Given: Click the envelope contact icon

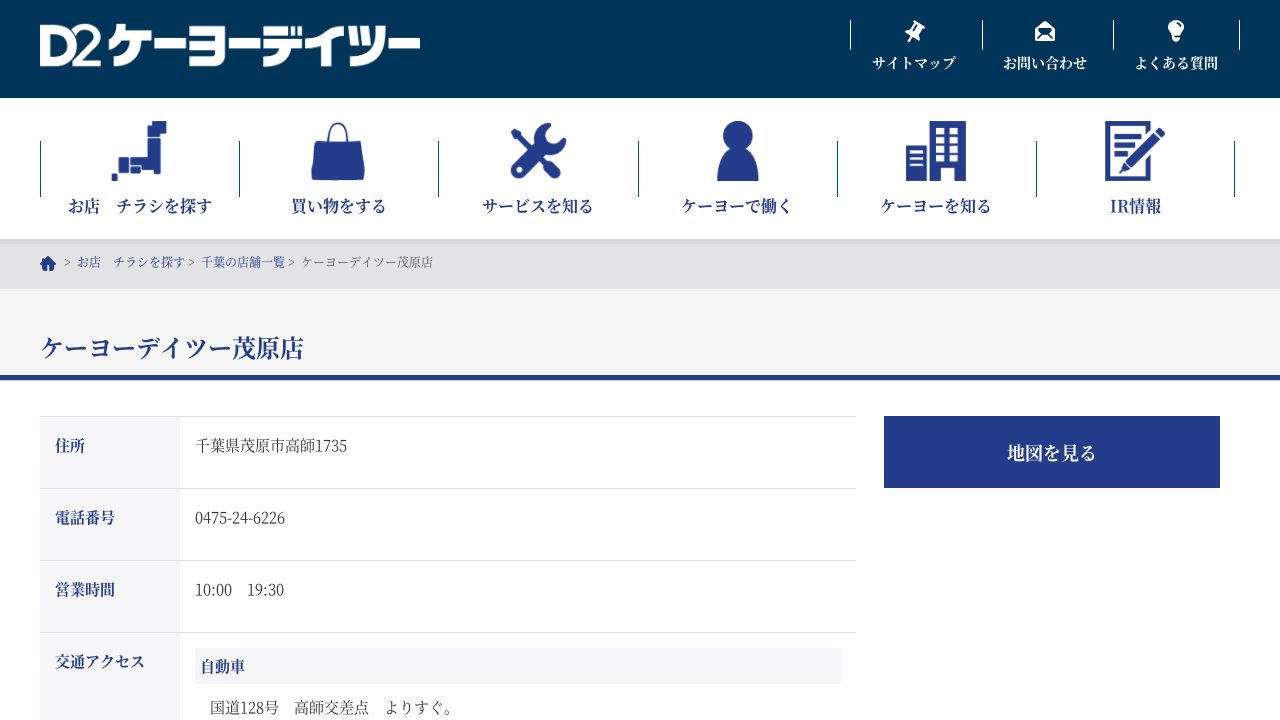Looking at the screenshot, I should (x=1044, y=32).
